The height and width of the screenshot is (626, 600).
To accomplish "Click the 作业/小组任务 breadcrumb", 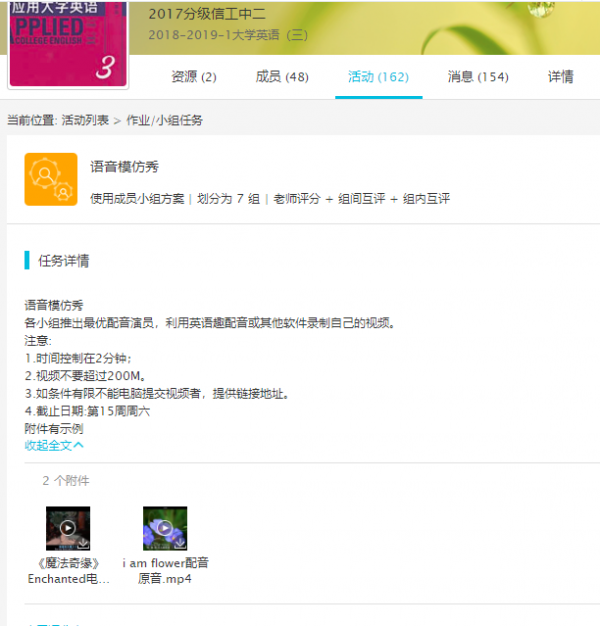I will coord(164,120).
